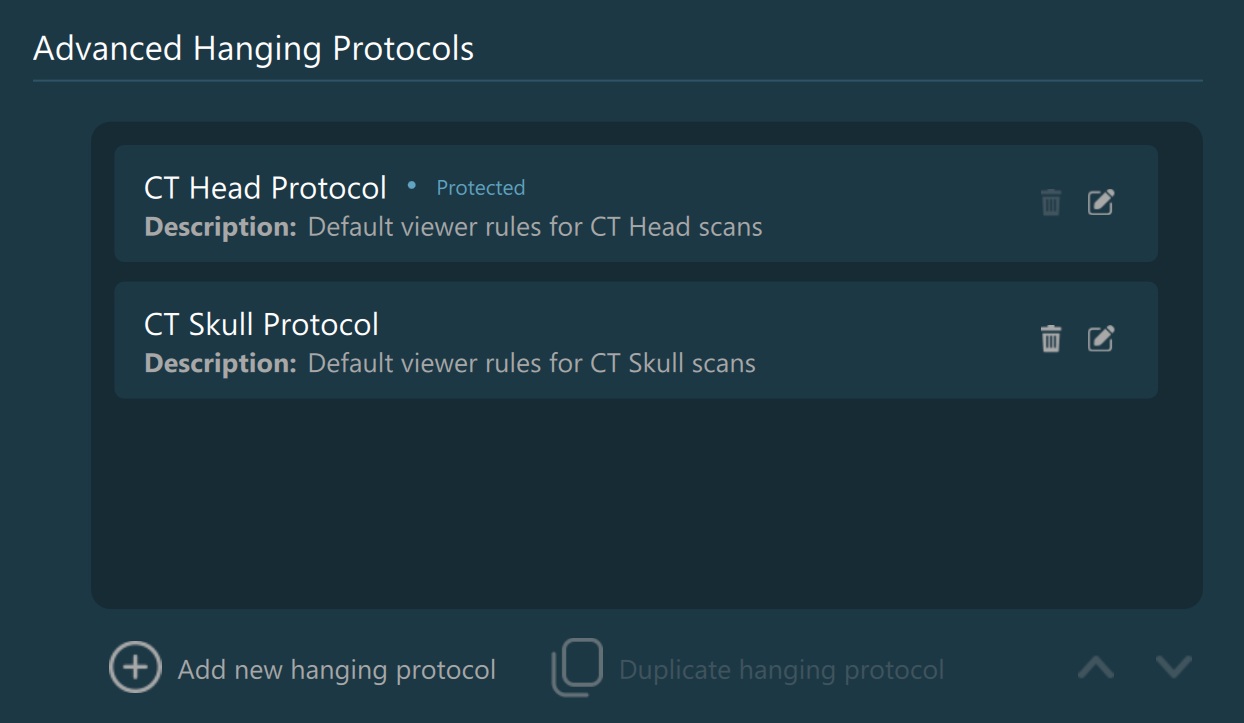
Task: Select the CT Skull Protocol title
Action: [261, 324]
